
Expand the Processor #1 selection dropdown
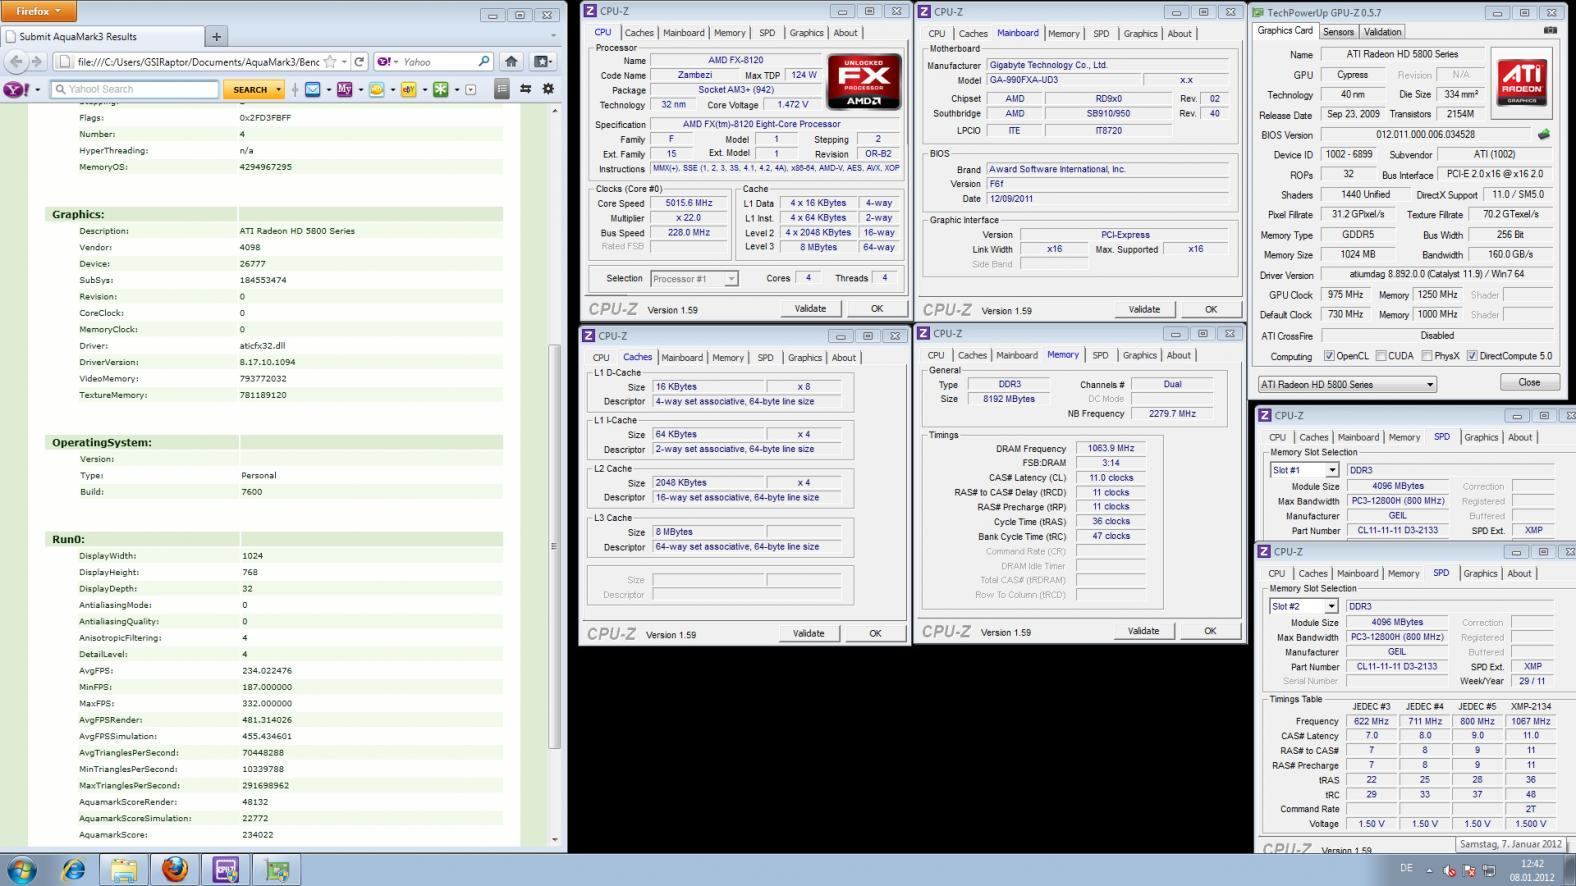pos(694,279)
